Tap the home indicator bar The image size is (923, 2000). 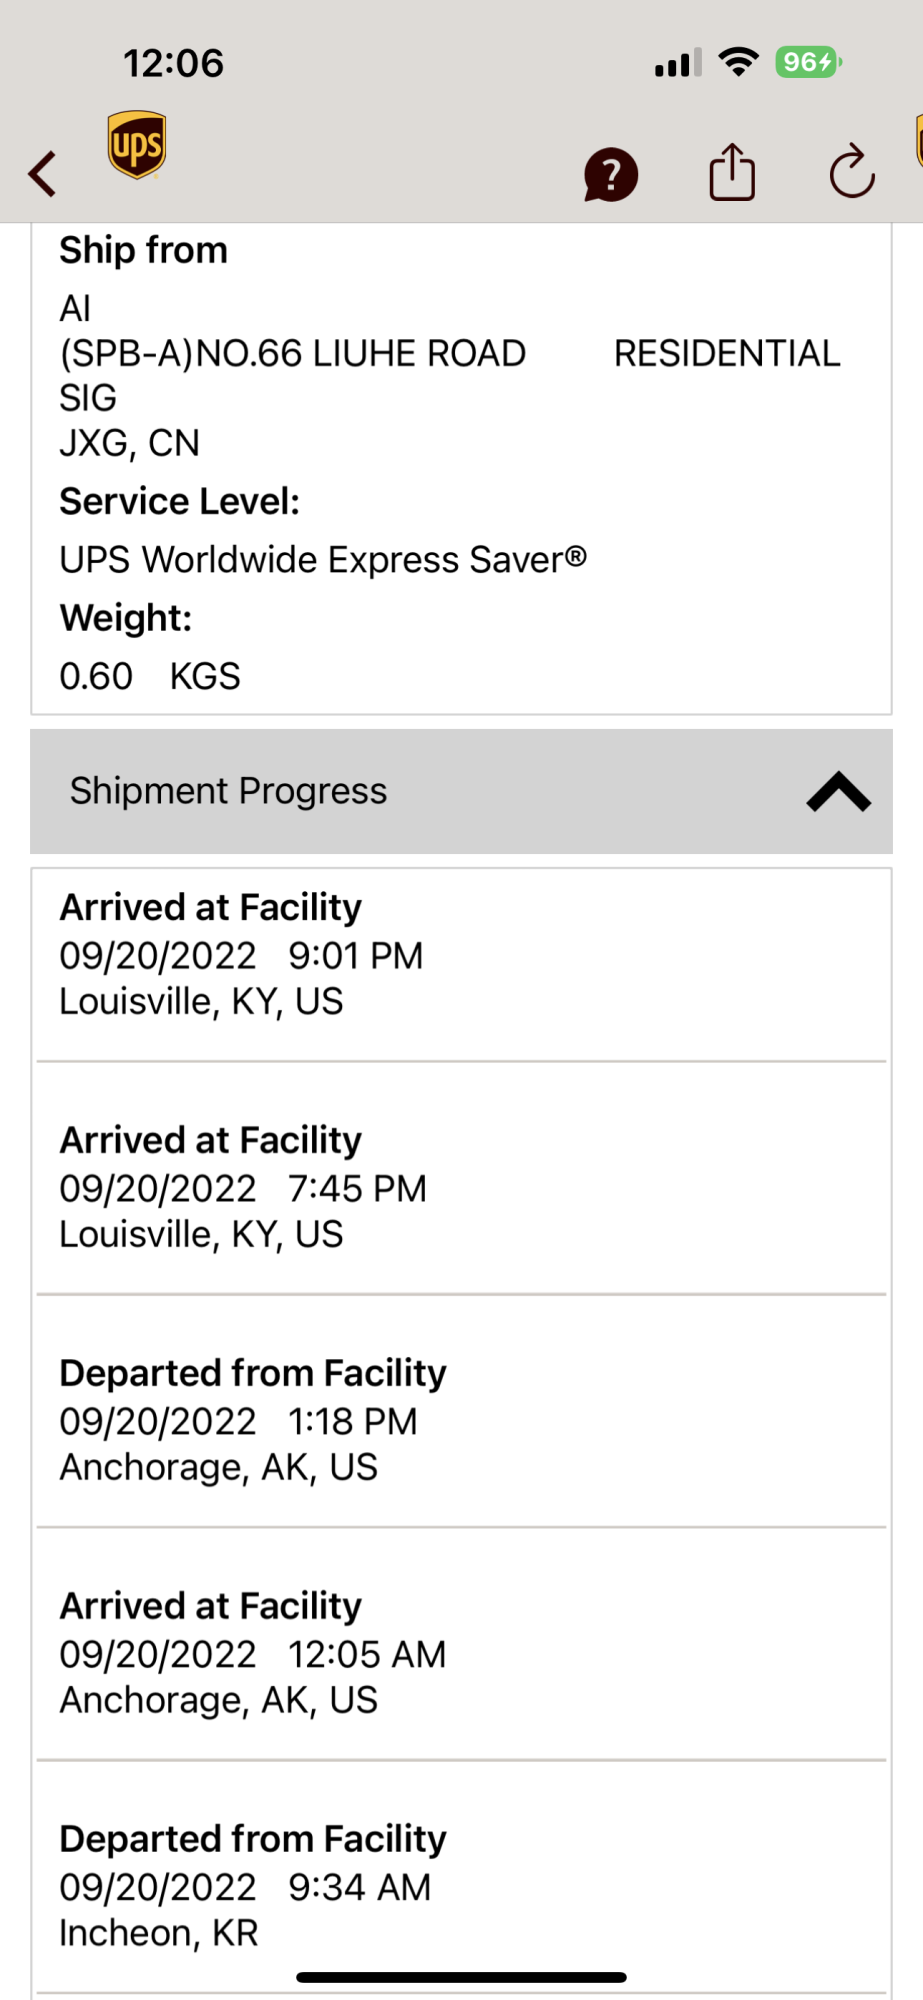pyautogui.click(x=461, y=1977)
